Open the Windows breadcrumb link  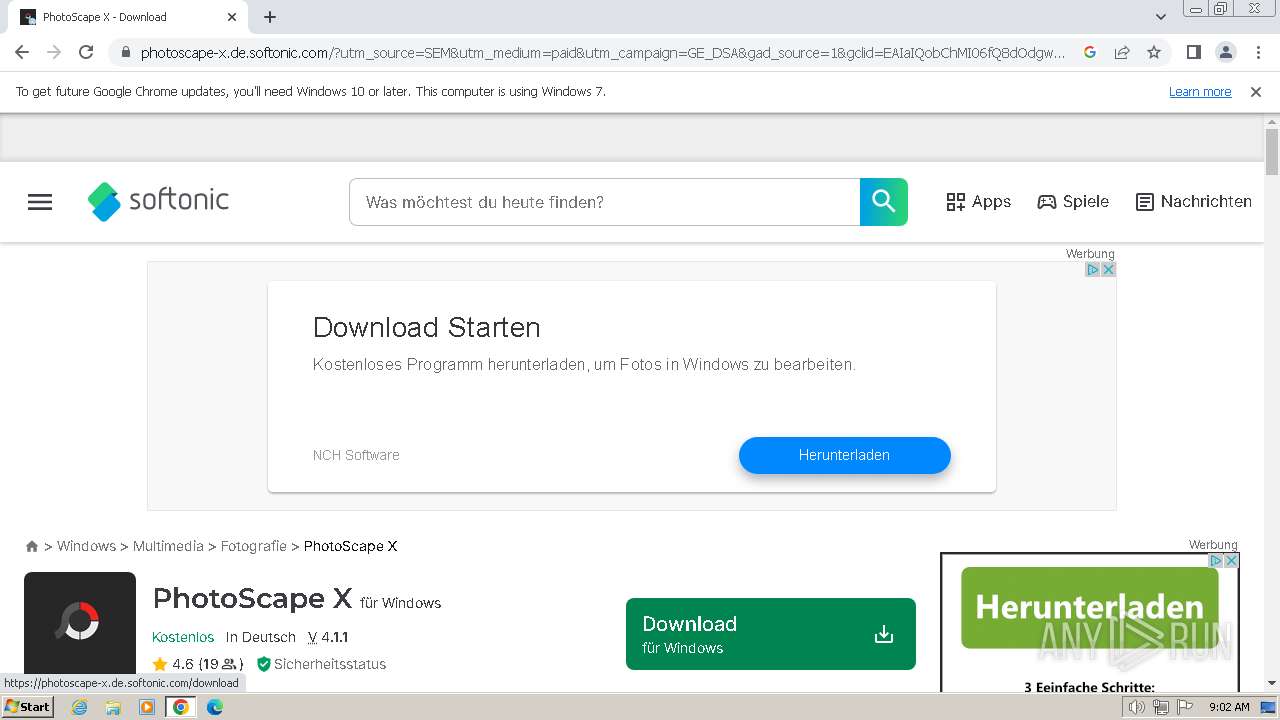pyautogui.click(x=86, y=546)
